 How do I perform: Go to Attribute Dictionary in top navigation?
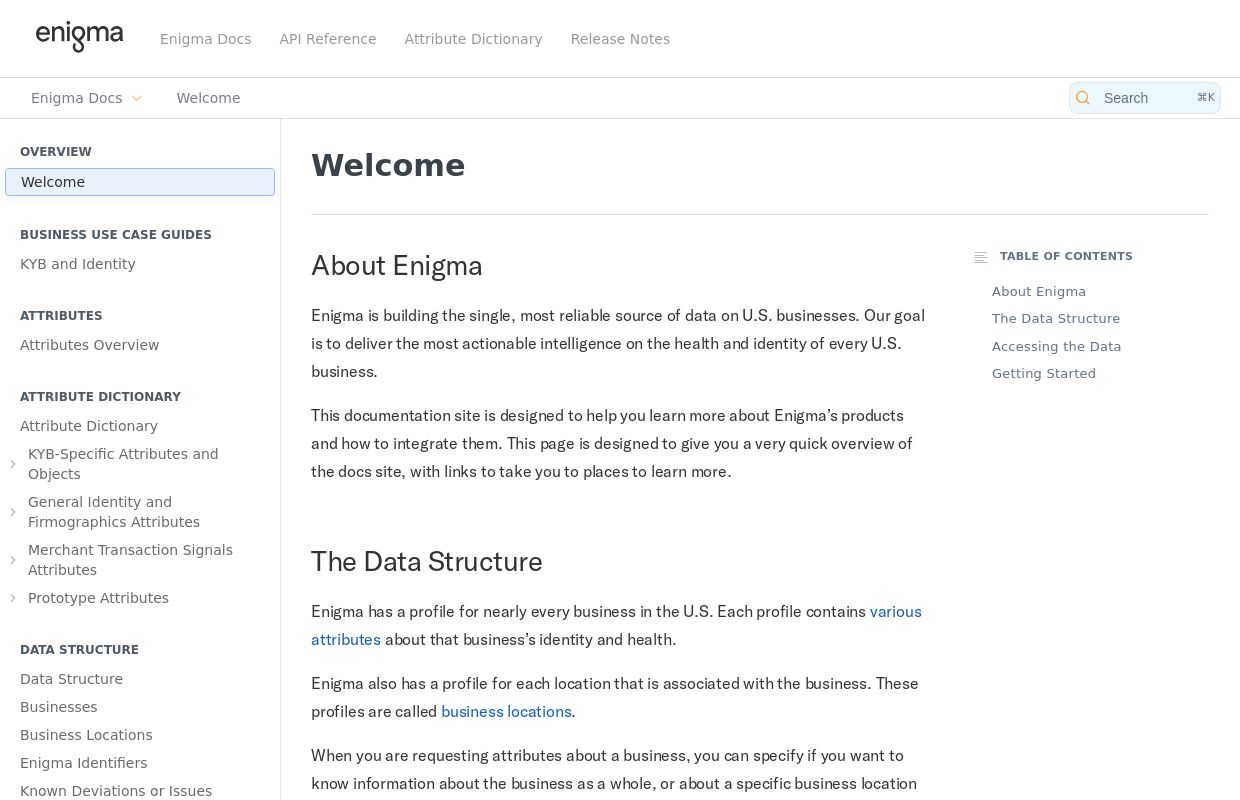pos(473,39)
